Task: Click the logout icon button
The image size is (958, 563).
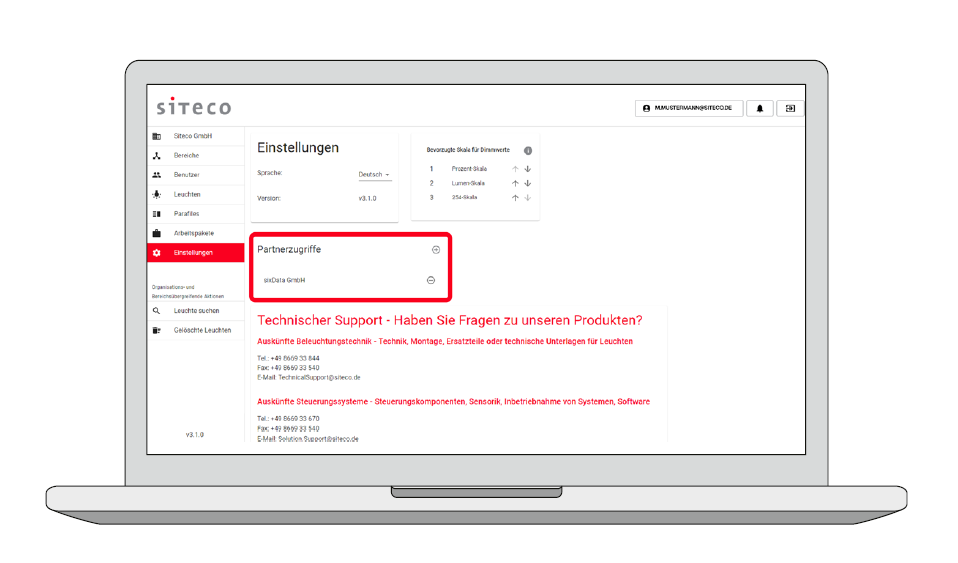Action: point(790,108)
